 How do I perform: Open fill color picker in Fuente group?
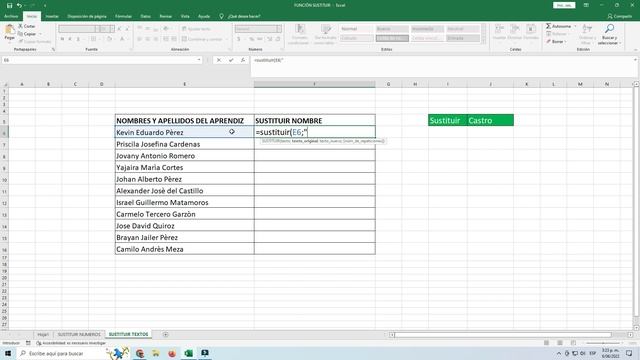[110, 39]
